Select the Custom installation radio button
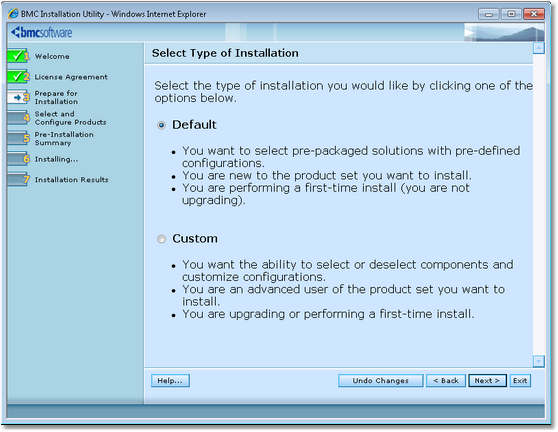558x432 pixels. (x=162, y=239)
